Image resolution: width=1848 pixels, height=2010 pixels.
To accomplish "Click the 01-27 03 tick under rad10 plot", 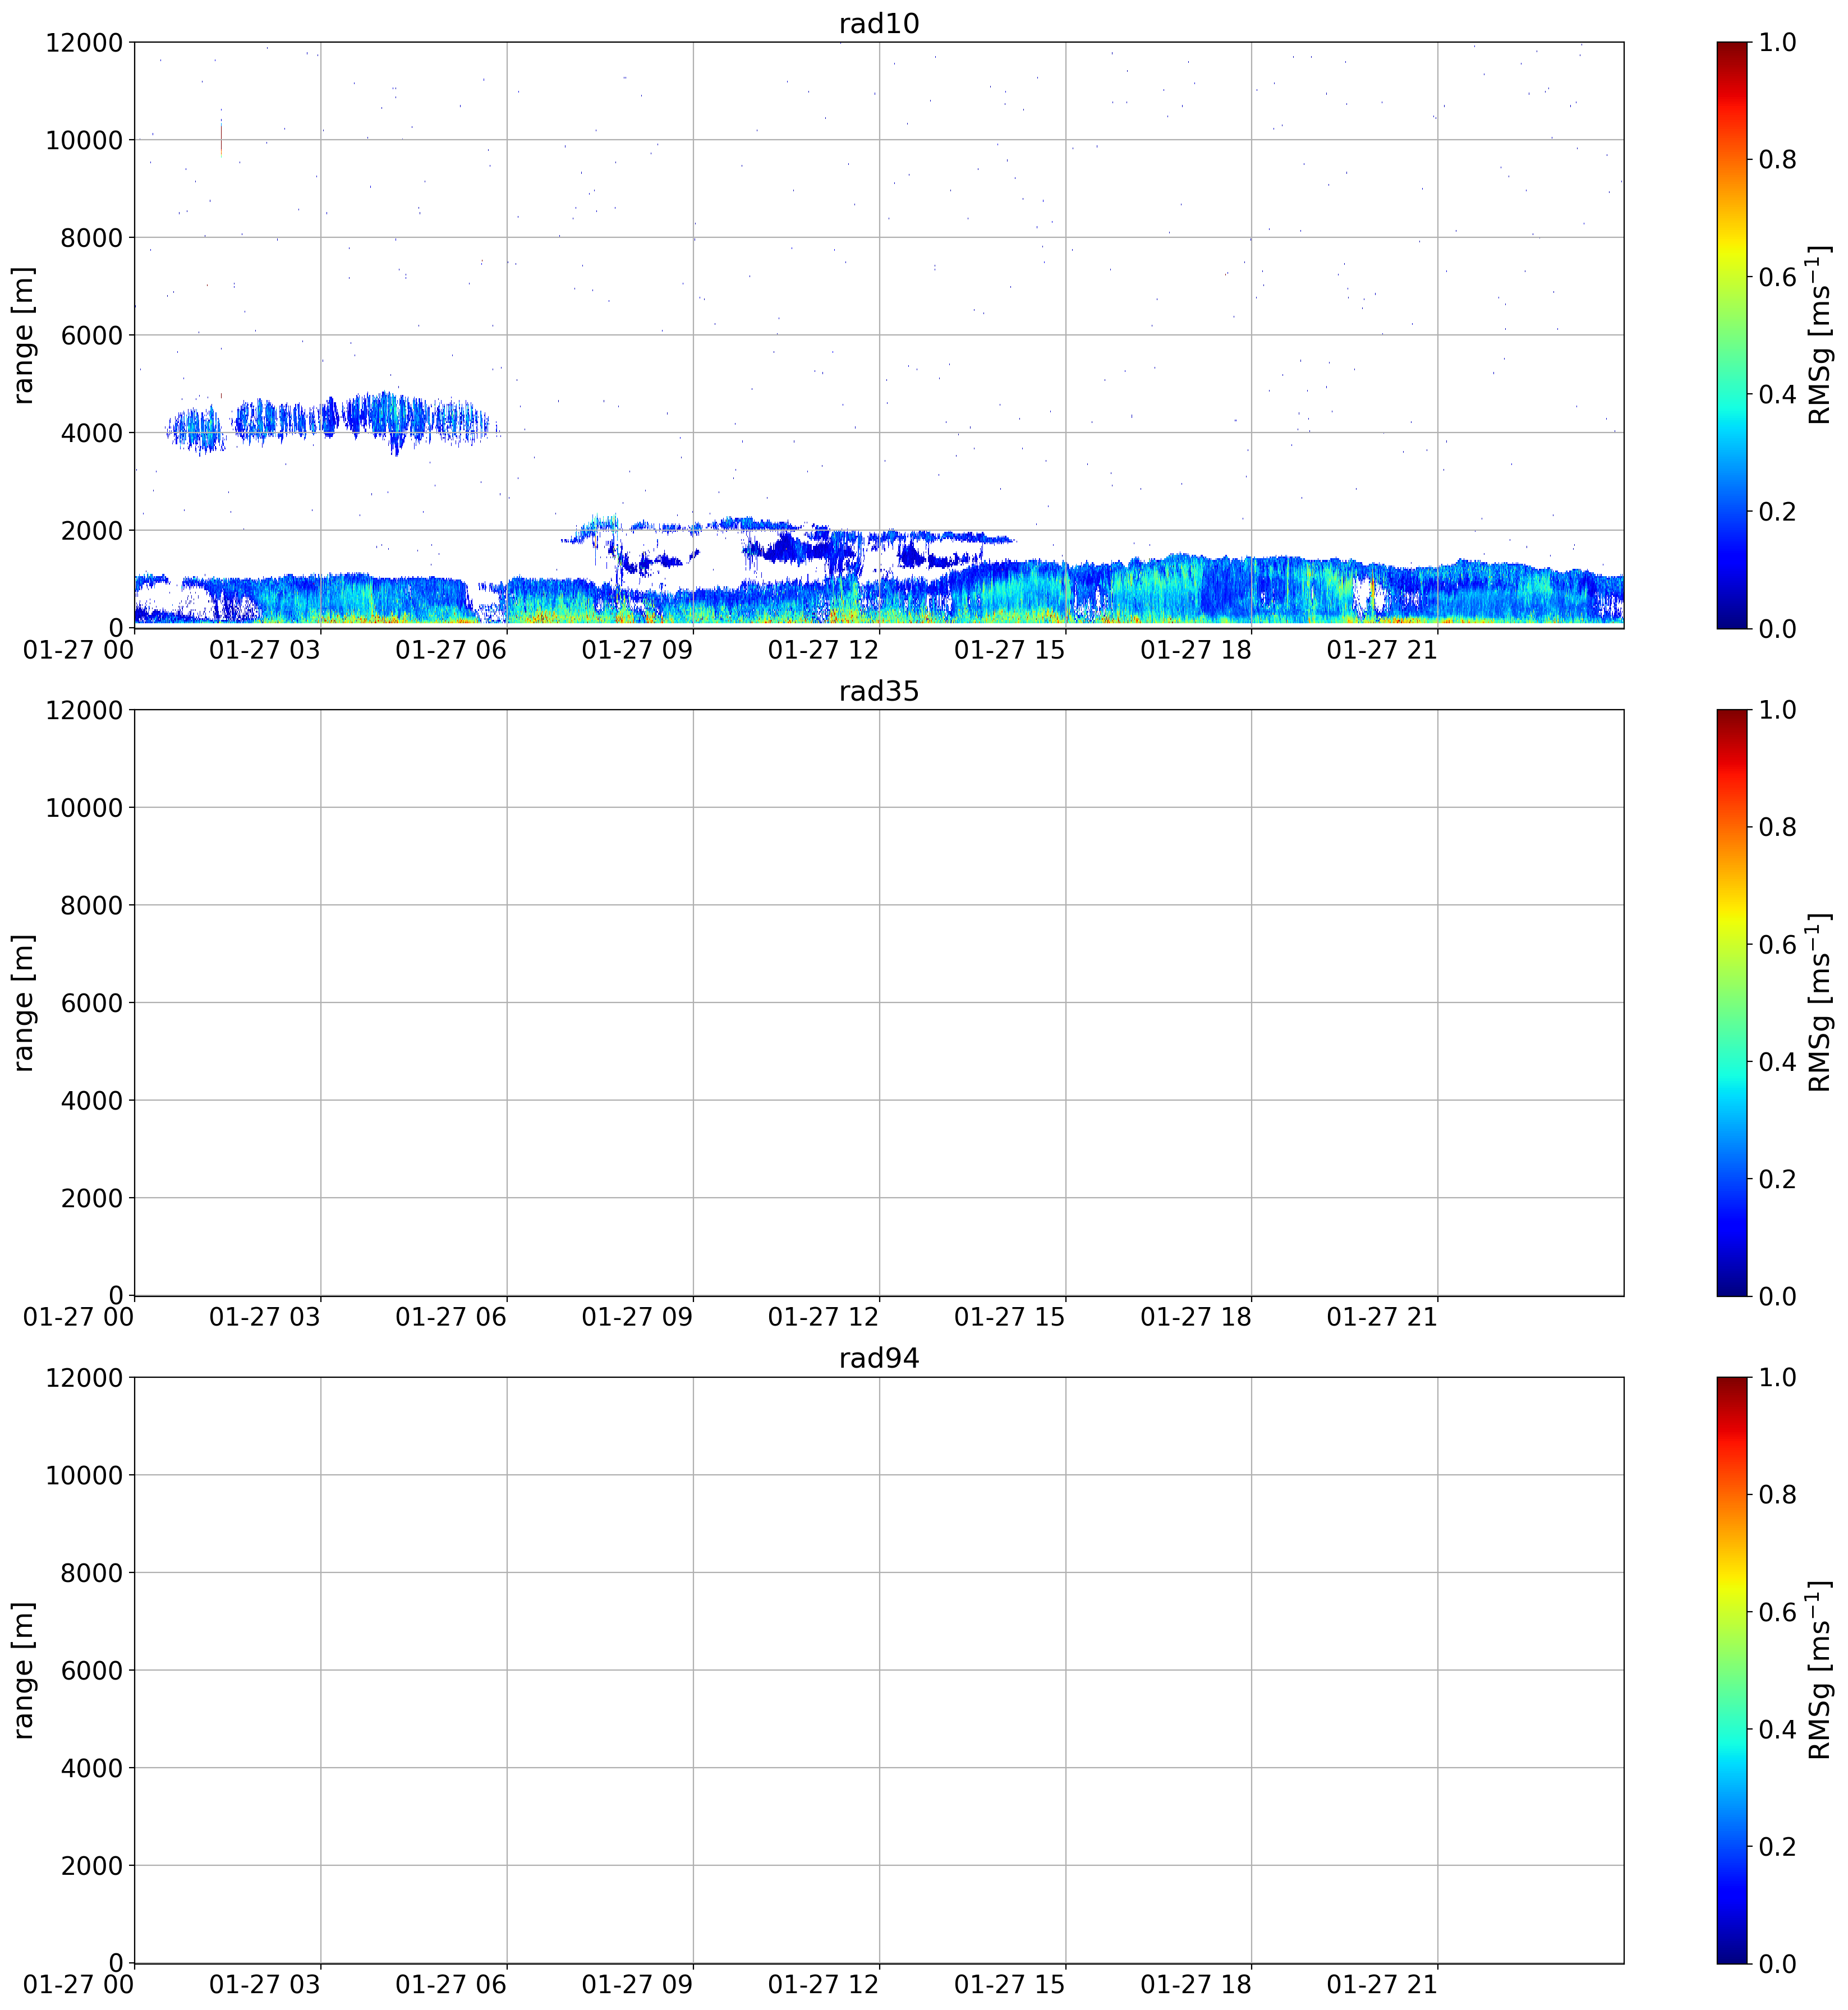I will tap(265, 650).
